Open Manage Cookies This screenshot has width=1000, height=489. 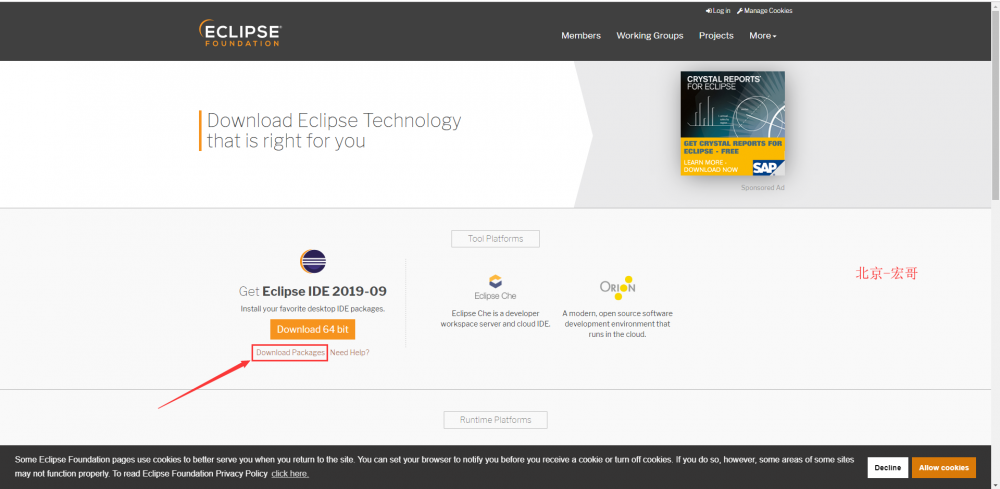764,11
